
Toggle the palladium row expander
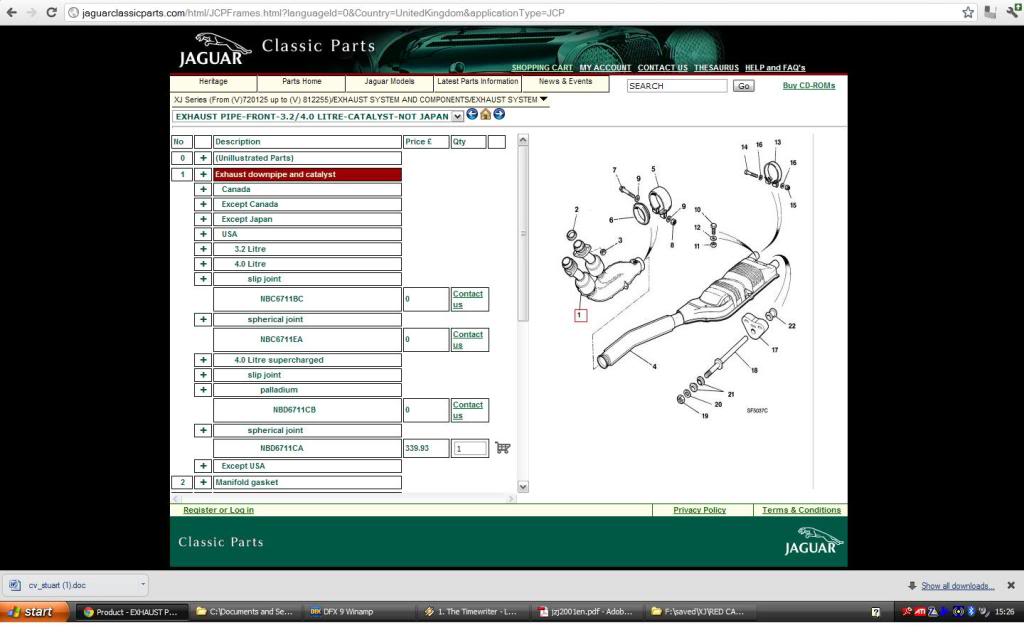pos(203,390)
